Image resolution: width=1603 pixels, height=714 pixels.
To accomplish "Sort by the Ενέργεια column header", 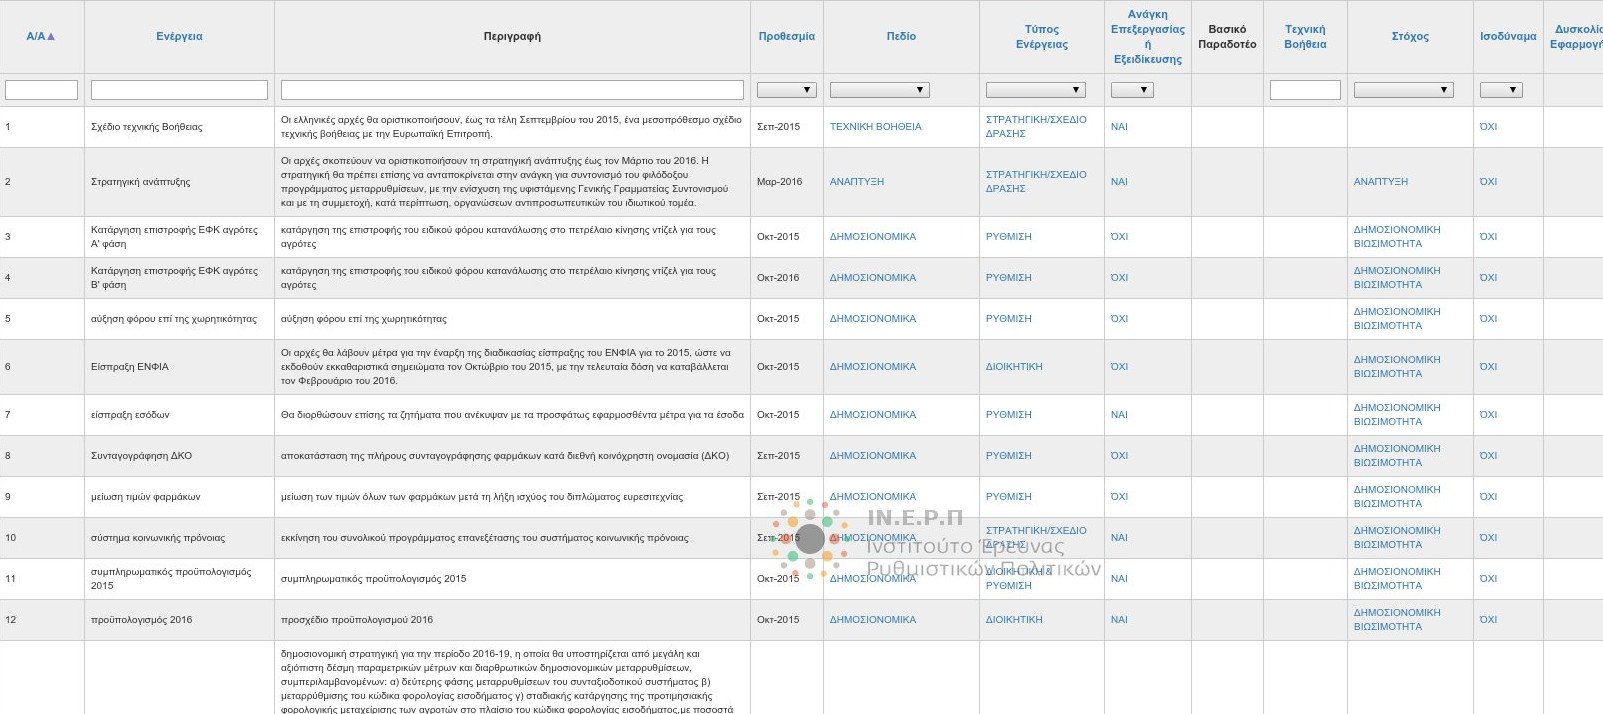I will point(179,36).
